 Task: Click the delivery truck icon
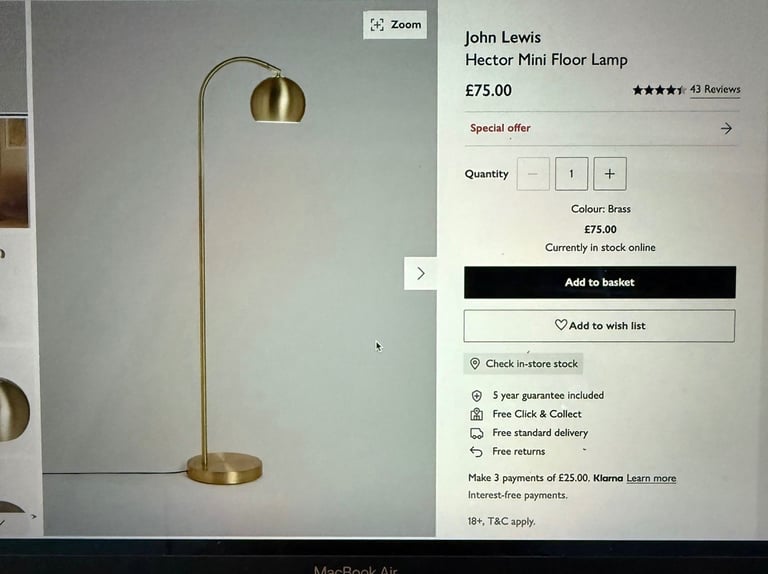point(477,433)
